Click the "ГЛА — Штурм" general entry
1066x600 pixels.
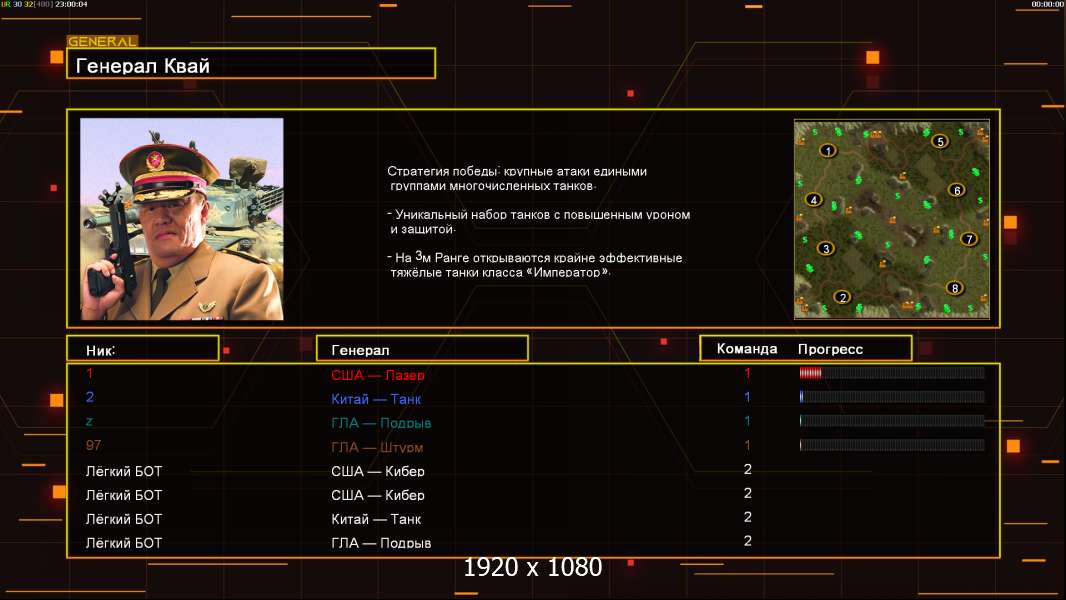377,448
